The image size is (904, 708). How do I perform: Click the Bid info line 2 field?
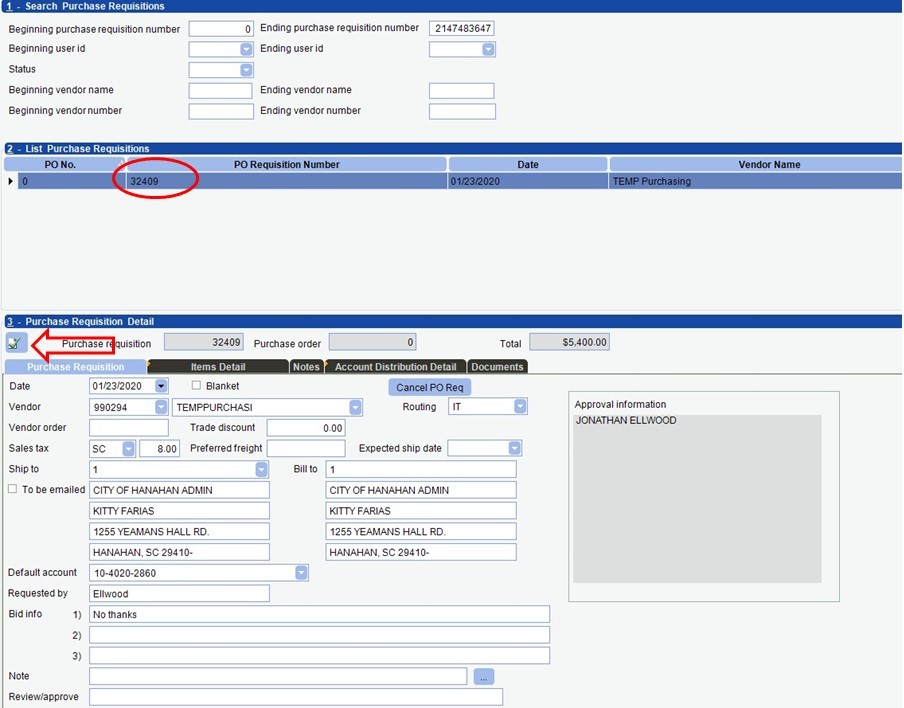tap(319, 635)
